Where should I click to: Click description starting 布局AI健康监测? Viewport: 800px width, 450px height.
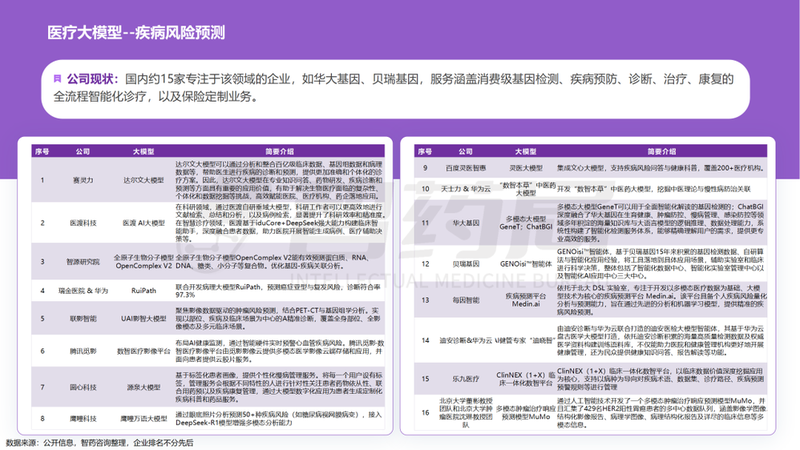click(x=279, y=351)
